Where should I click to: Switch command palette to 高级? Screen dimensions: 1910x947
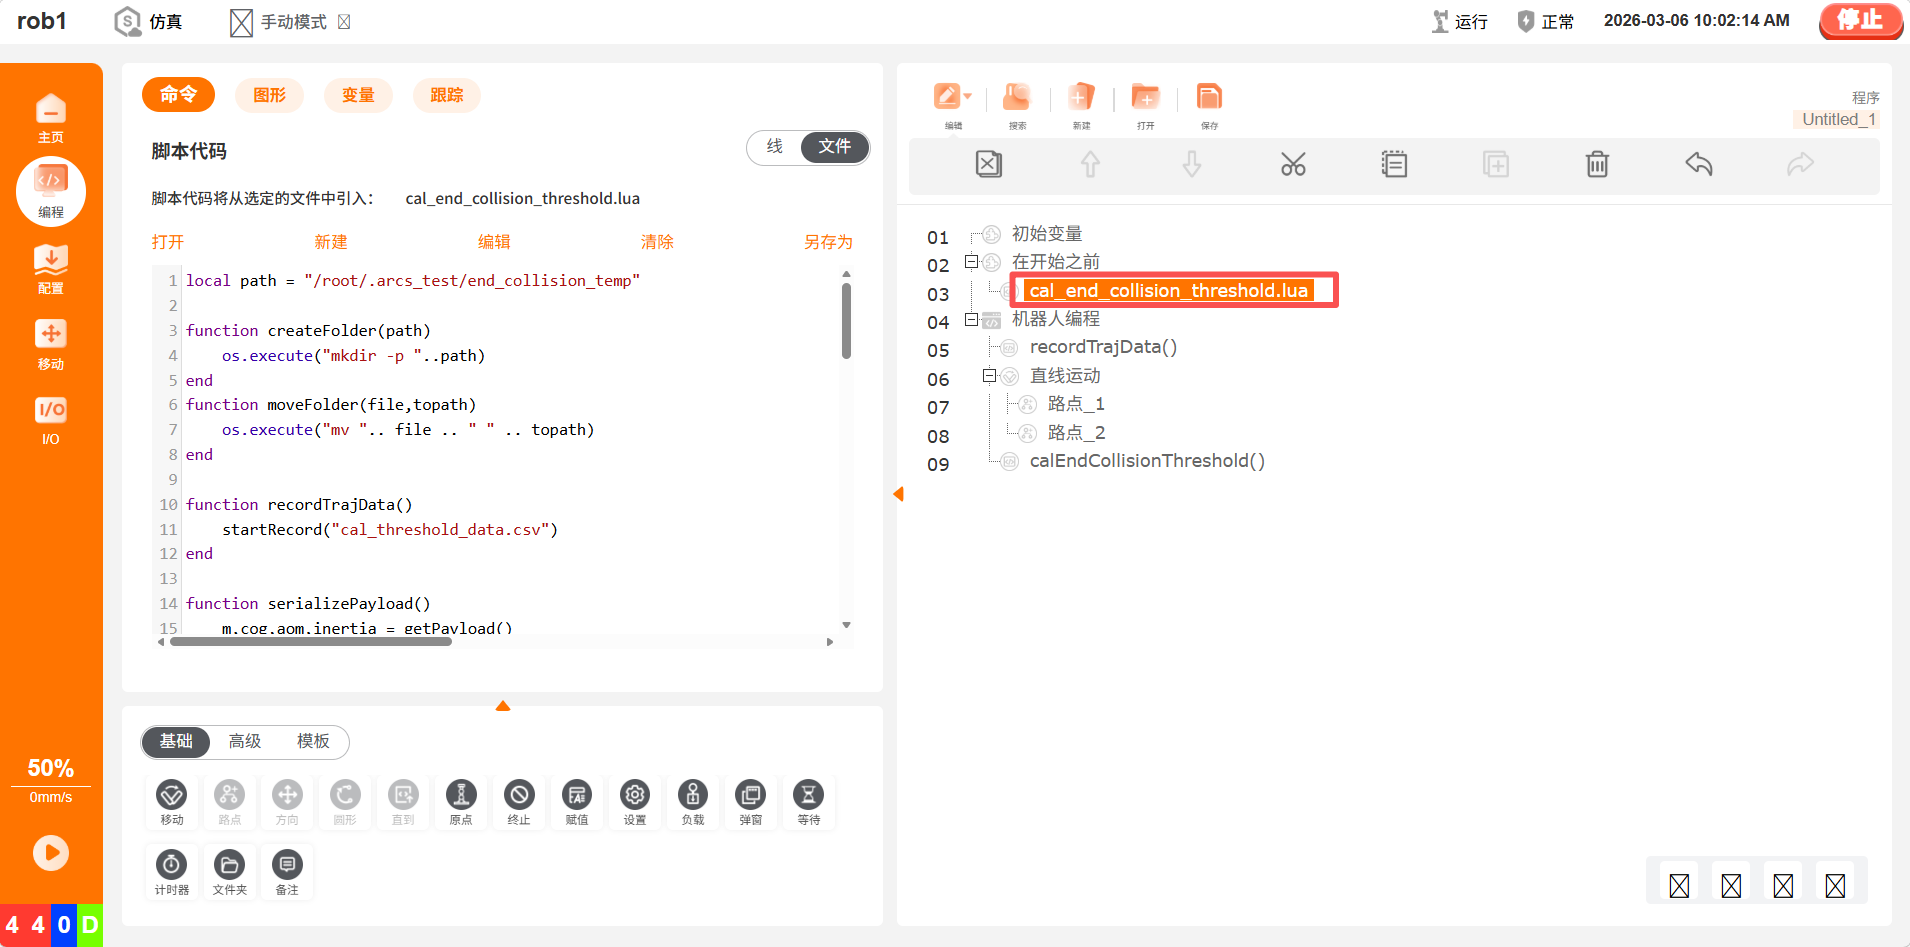click(x=244, y=741)
